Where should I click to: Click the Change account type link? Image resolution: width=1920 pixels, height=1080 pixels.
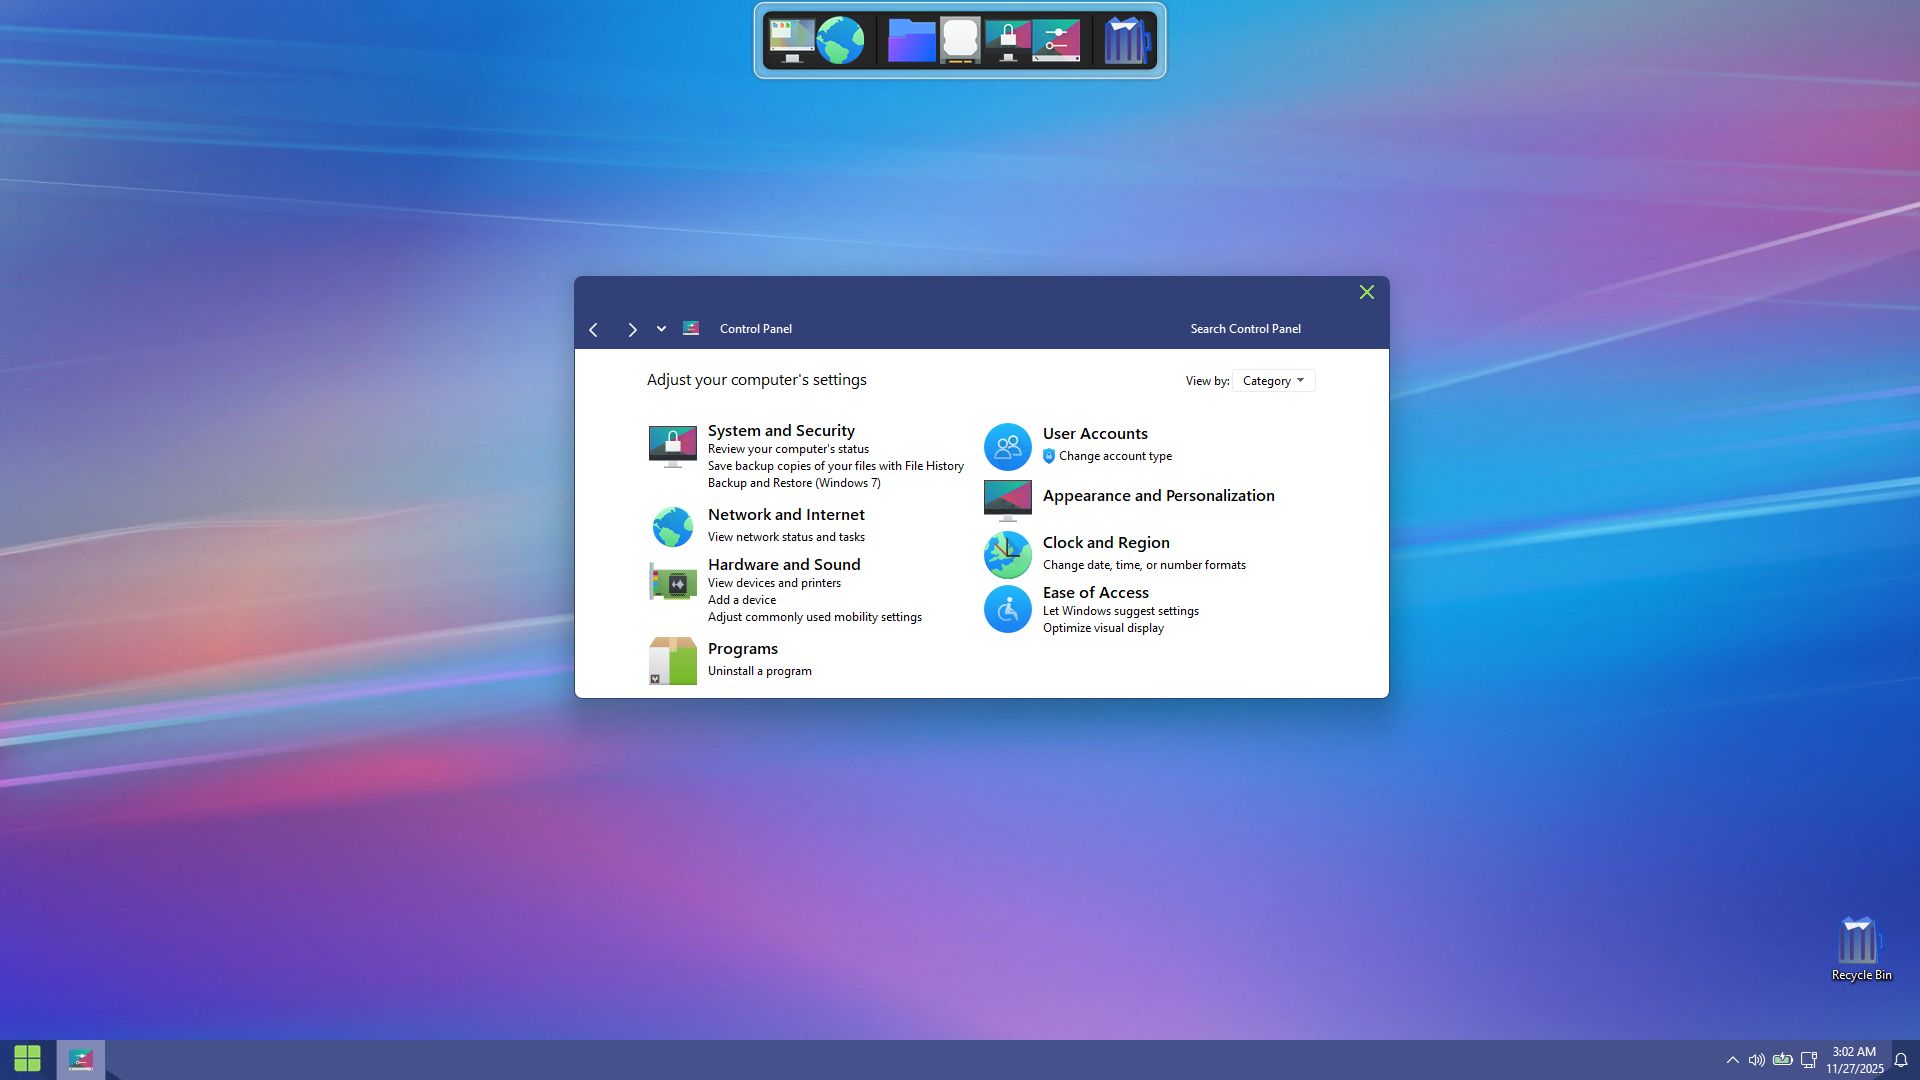point(1115,456)
